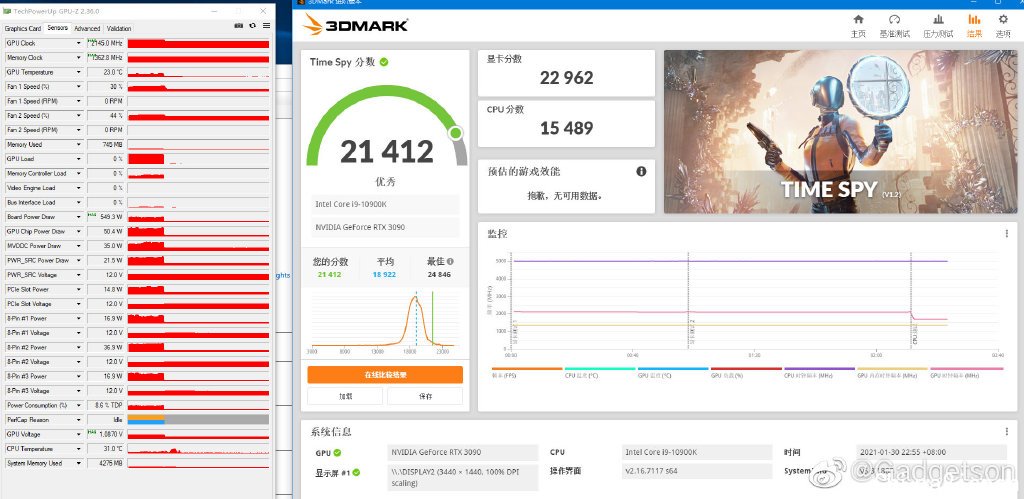Click GPU Voltage value 1.0870 V
This screenshot has height=499, width=1024.
click(x=105, y=434)
